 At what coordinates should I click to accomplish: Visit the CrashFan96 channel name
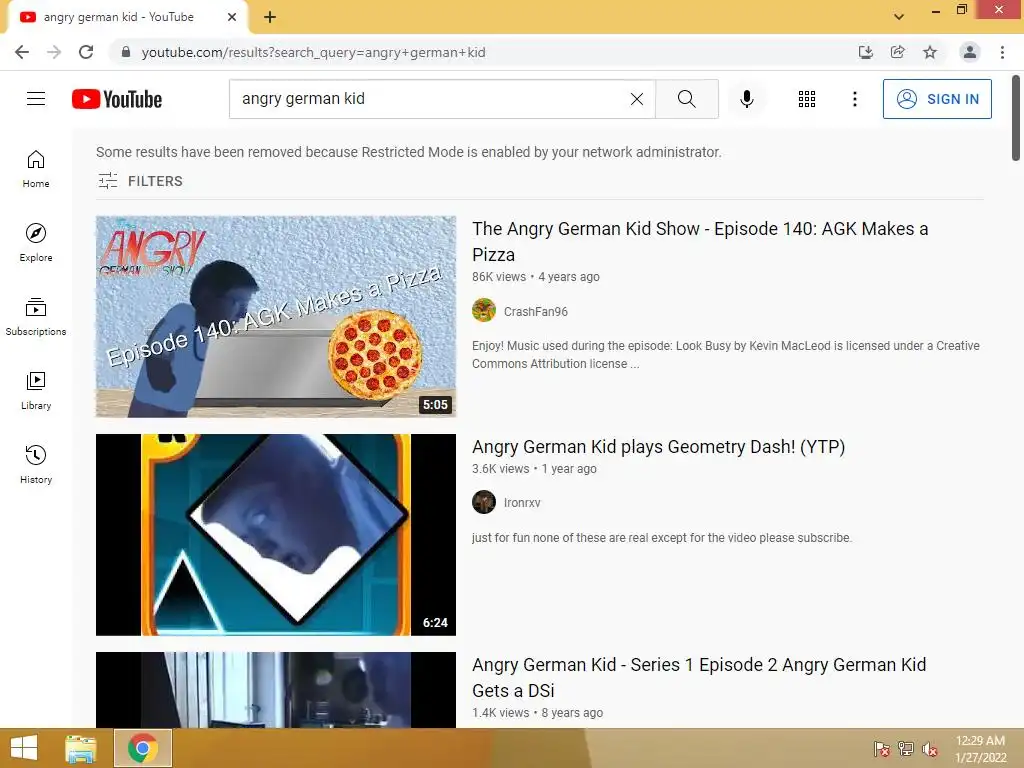pyautogui.click(x=536, y=312)
